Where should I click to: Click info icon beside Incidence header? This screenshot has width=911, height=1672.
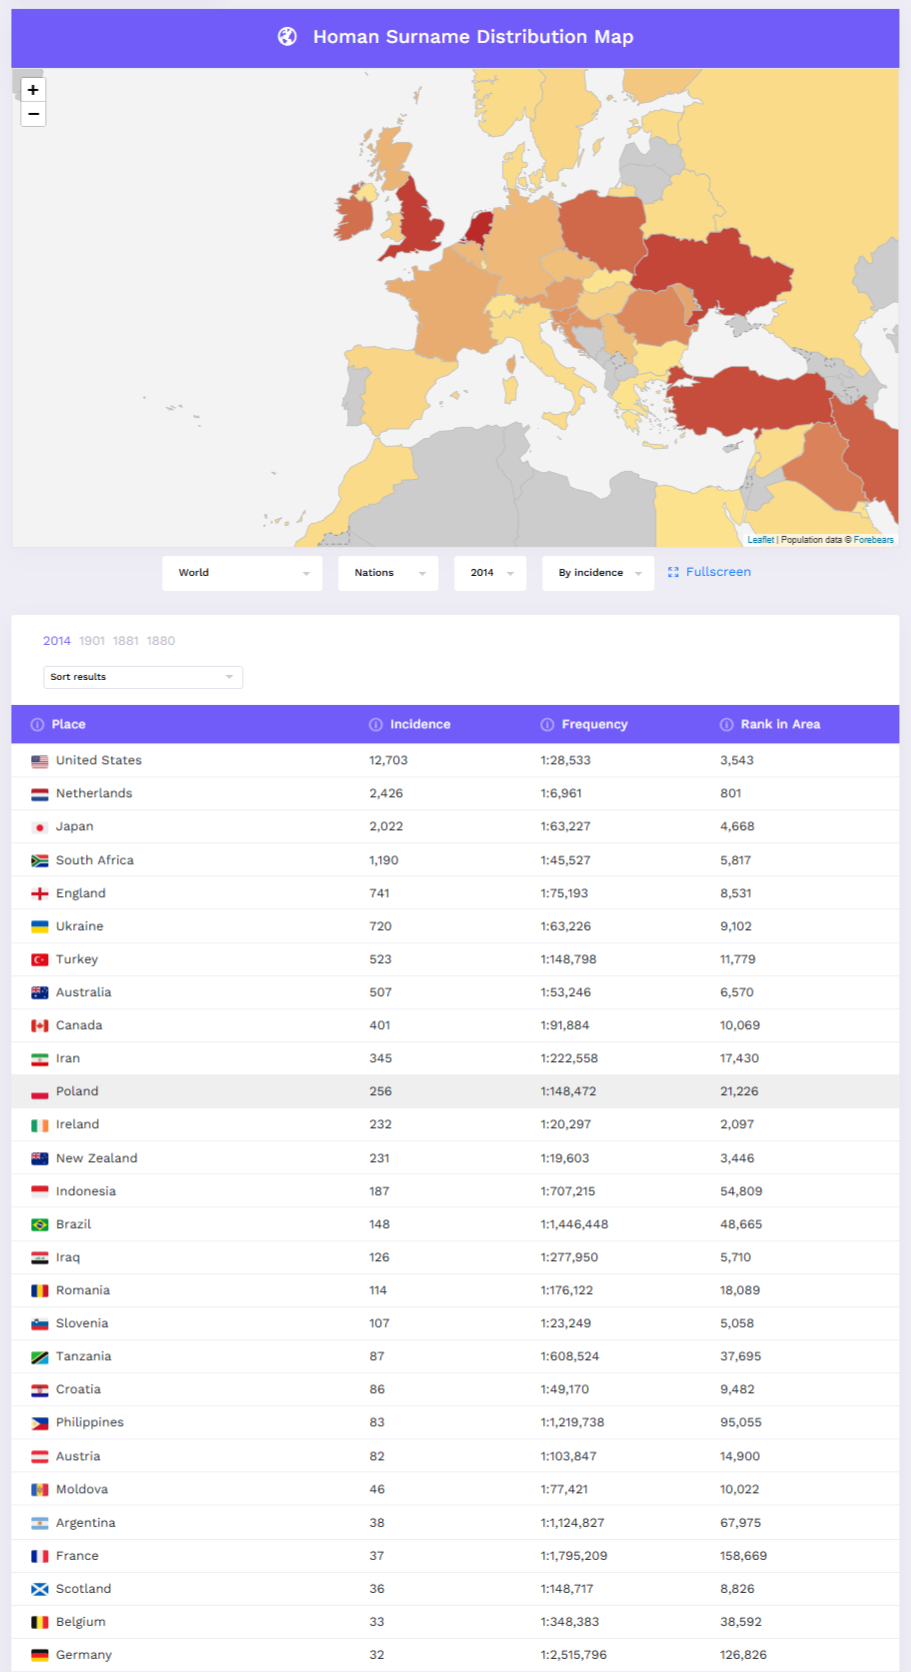(x=376, y=724)
